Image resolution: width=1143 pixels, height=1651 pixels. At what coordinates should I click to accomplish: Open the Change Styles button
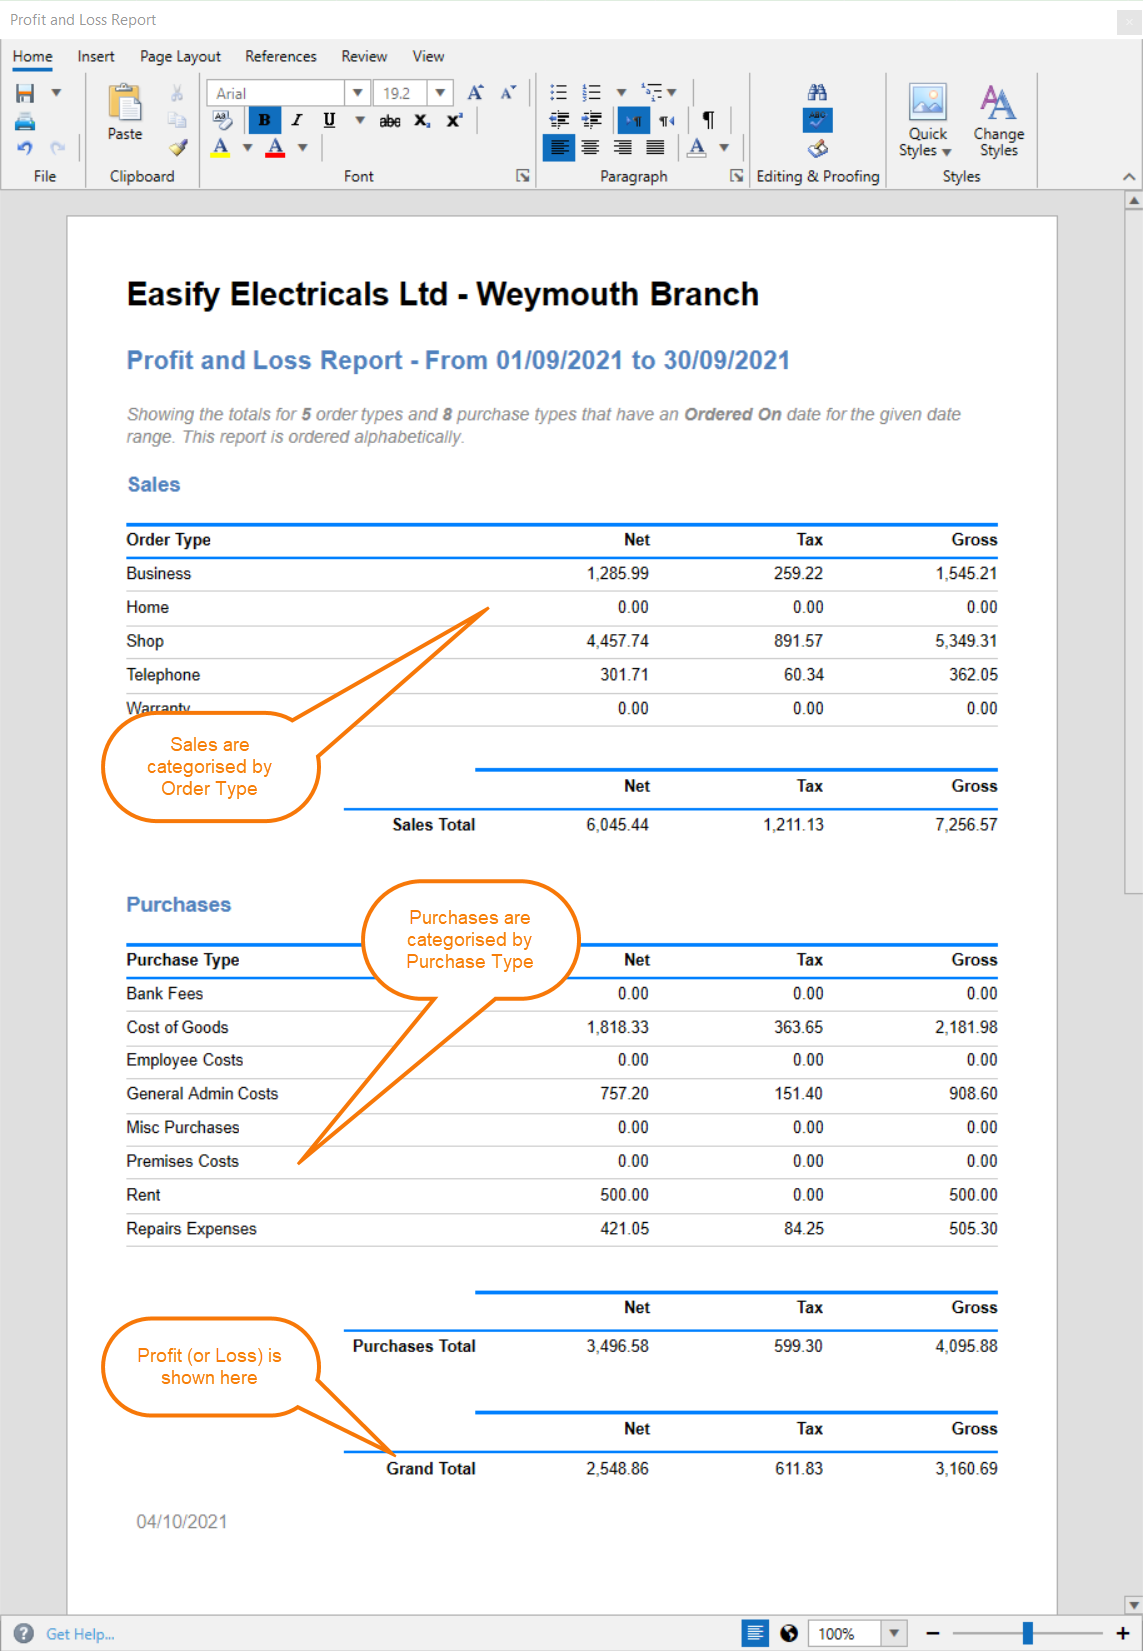click(x=998, y=120)
